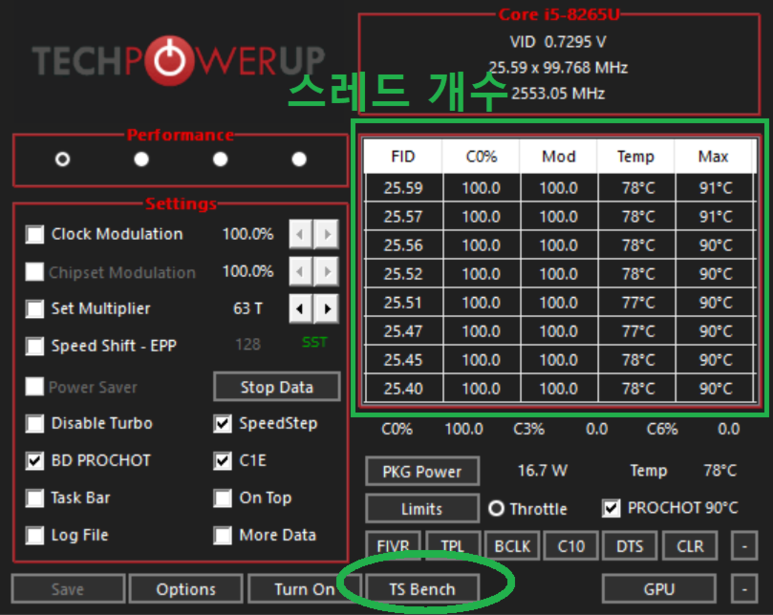Open the C10 states button

tap(571, 546)
